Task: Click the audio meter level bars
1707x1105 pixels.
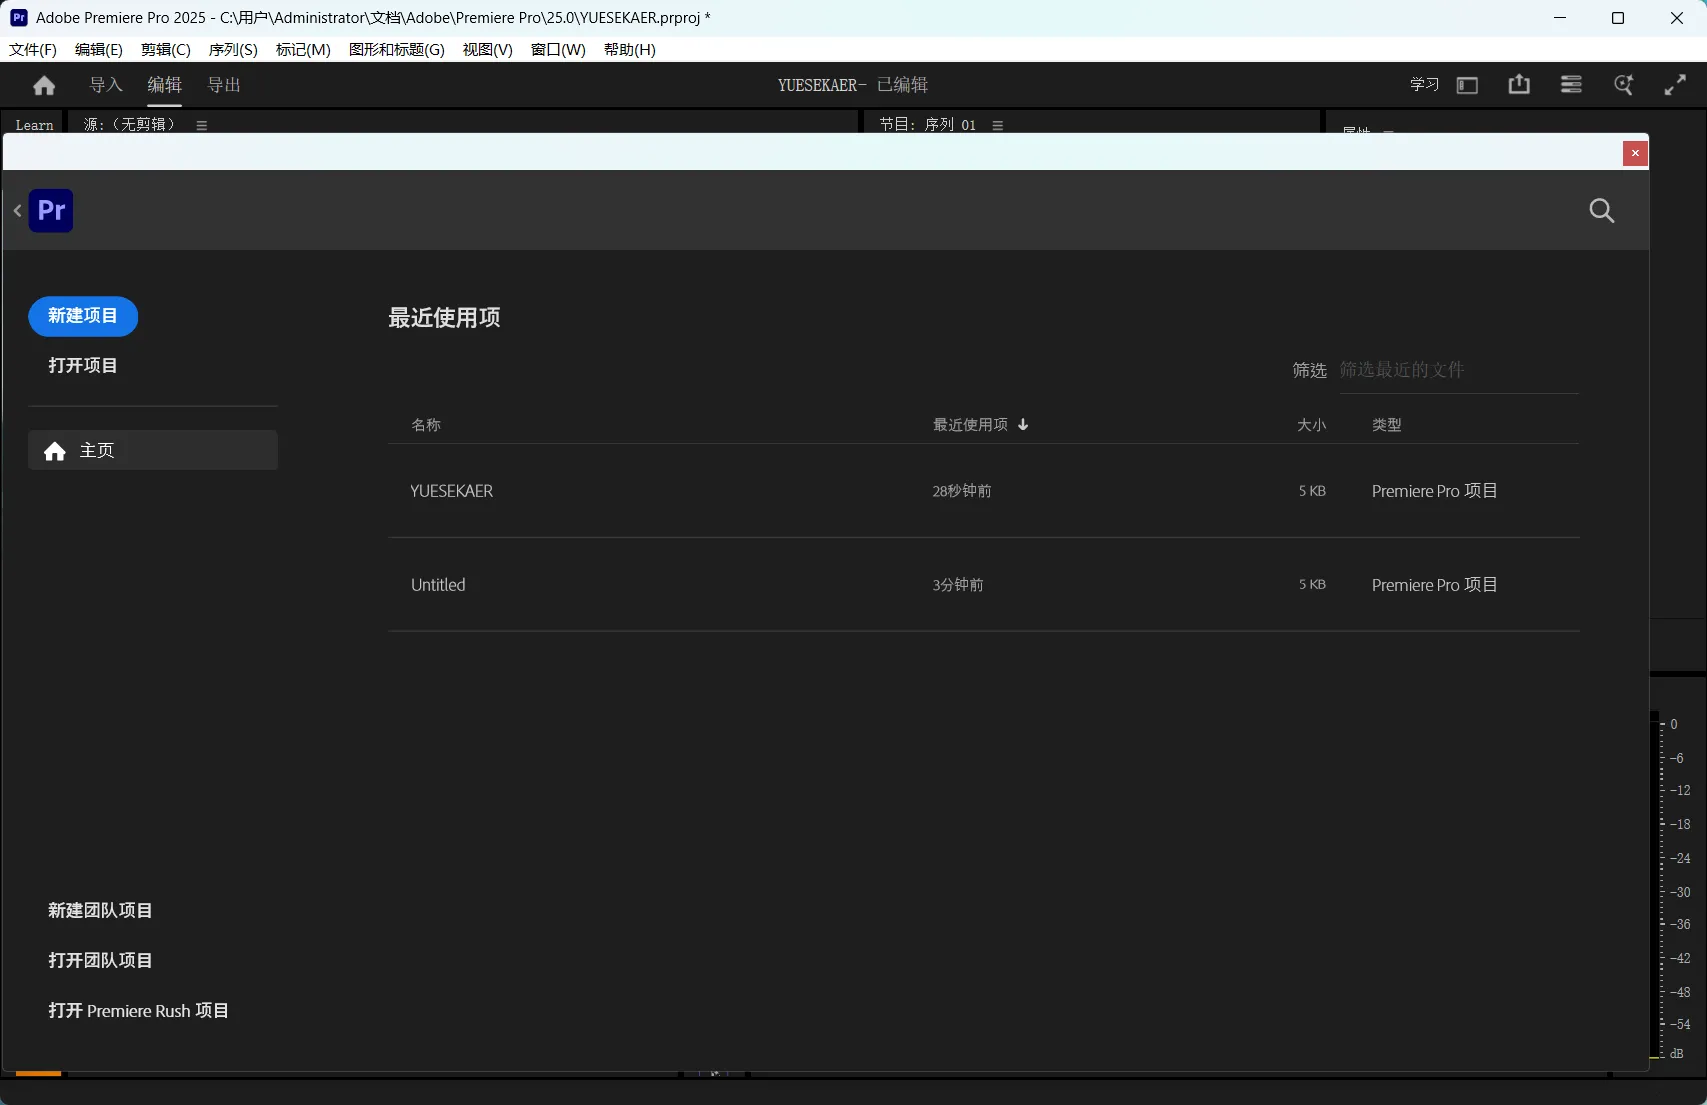Action: pyautogui.click(x=1655, y=885)
